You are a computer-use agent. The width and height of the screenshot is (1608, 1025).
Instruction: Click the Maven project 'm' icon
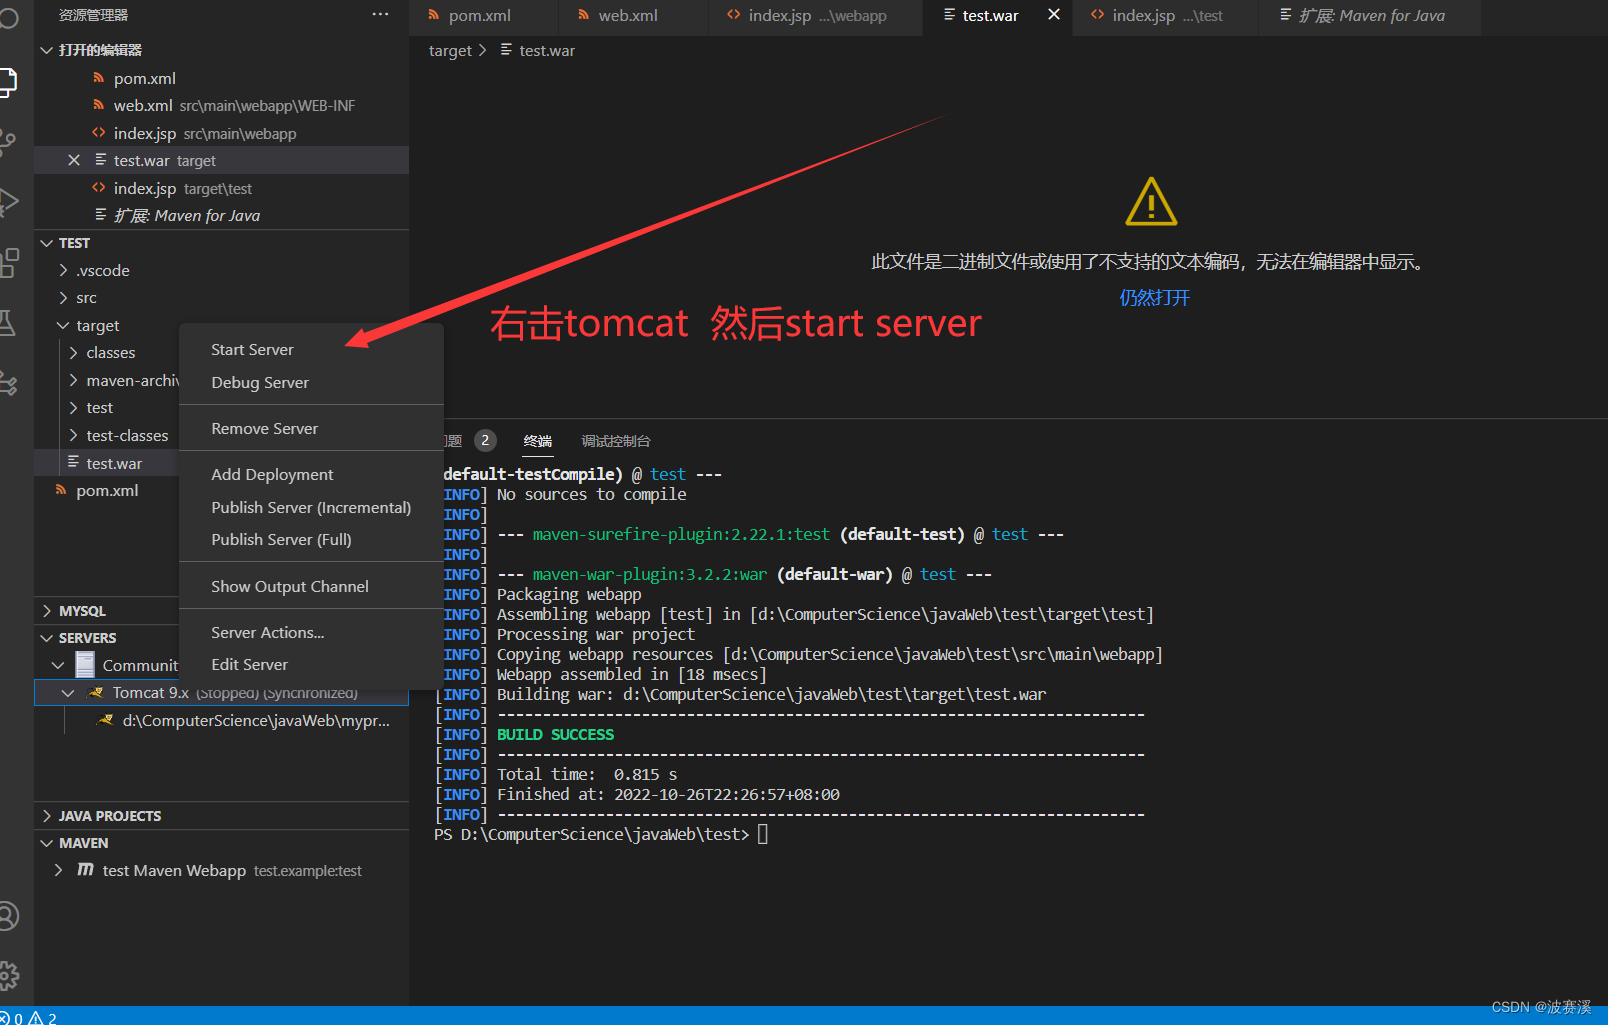[x=86, y=870]
